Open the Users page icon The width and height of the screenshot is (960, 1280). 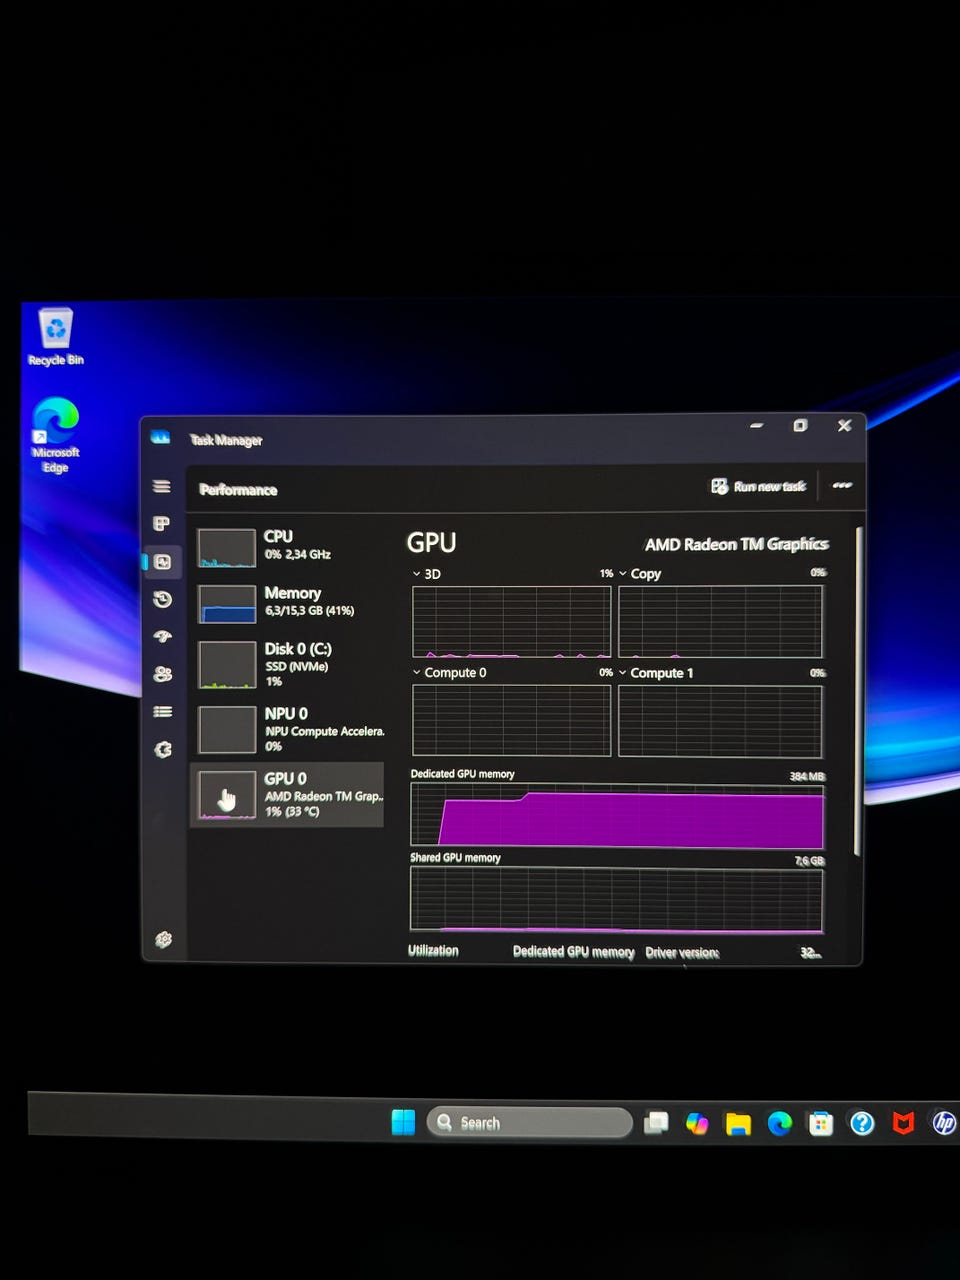coord(162,675)
